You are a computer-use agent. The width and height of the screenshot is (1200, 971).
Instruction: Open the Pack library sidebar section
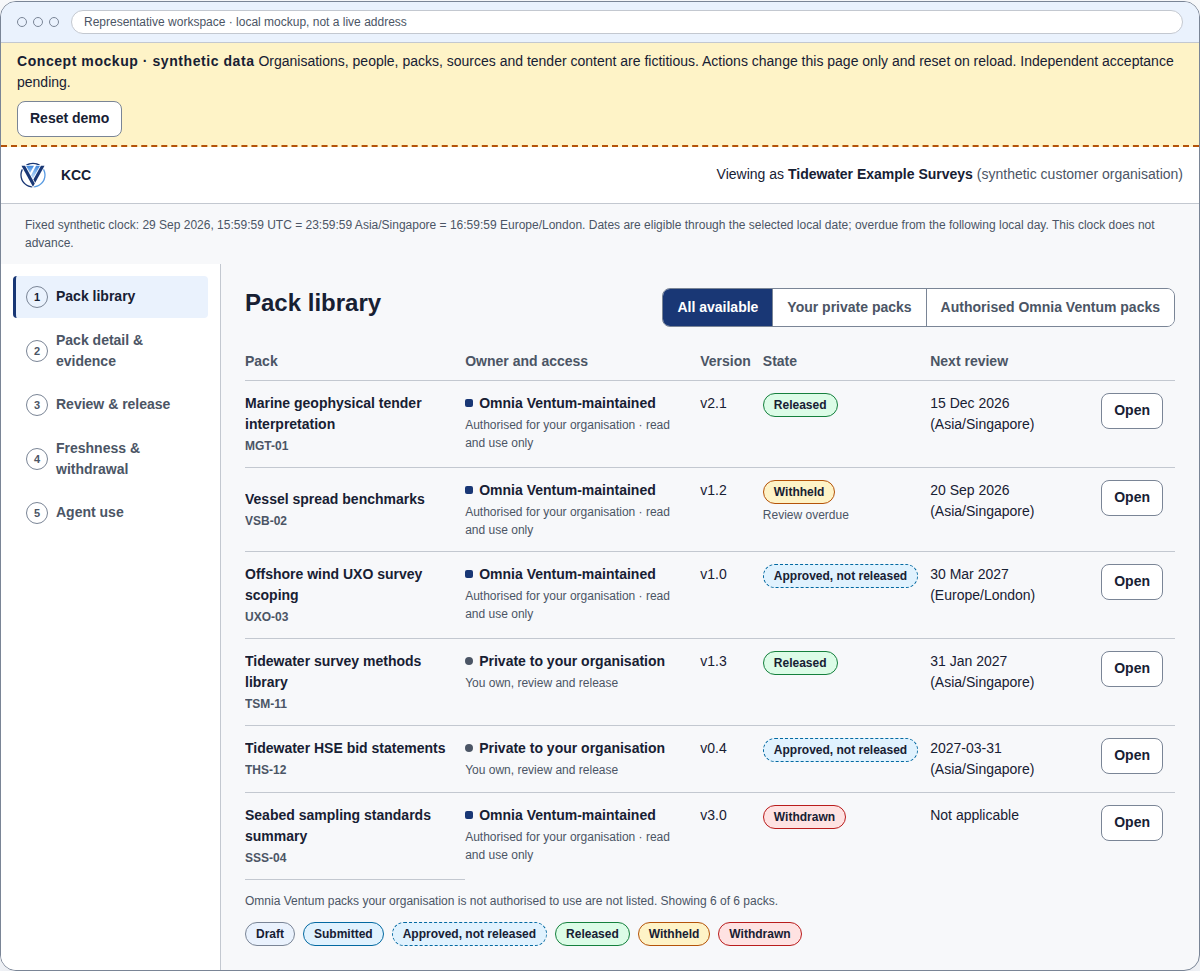(x=111, y=297)
